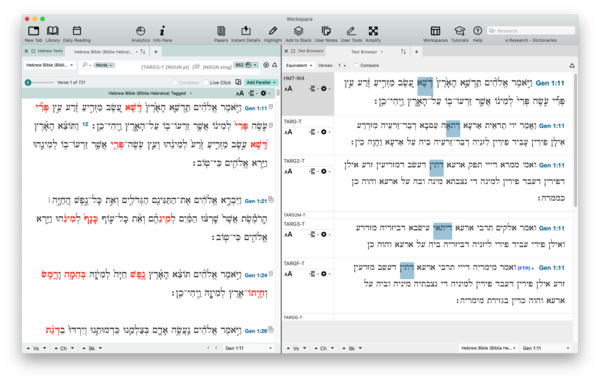Viewport: 600px width, 382px height.
Task: Toggle Compare checkbox in Hebrew Texts pane
Action: click(175, 82)
